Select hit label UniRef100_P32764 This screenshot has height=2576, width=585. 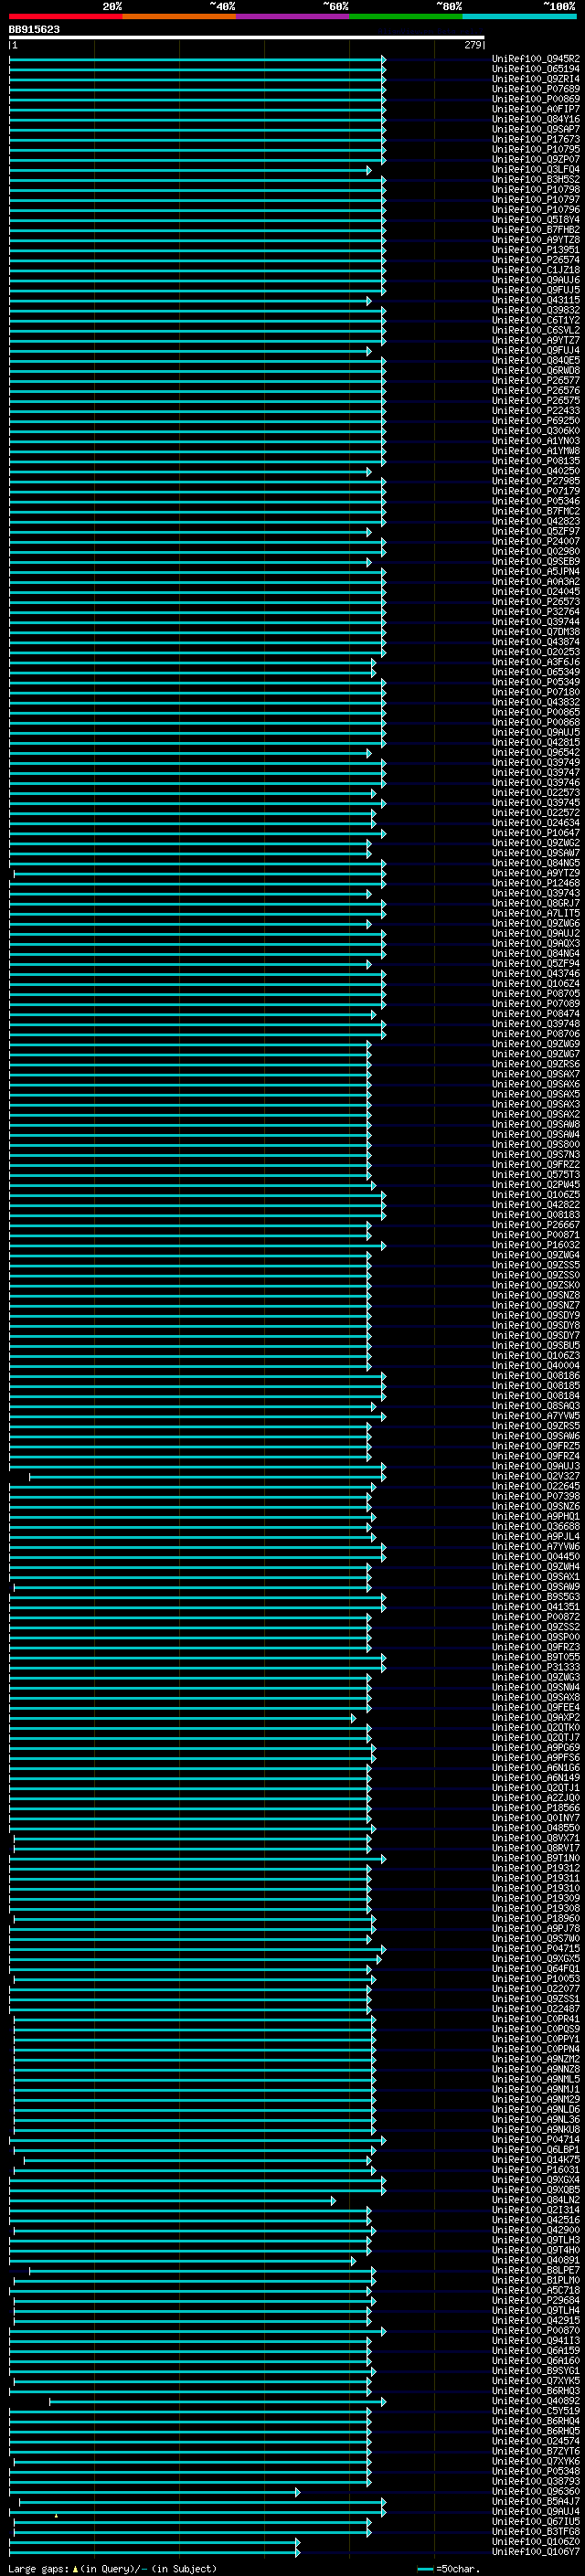coord(536,612)
